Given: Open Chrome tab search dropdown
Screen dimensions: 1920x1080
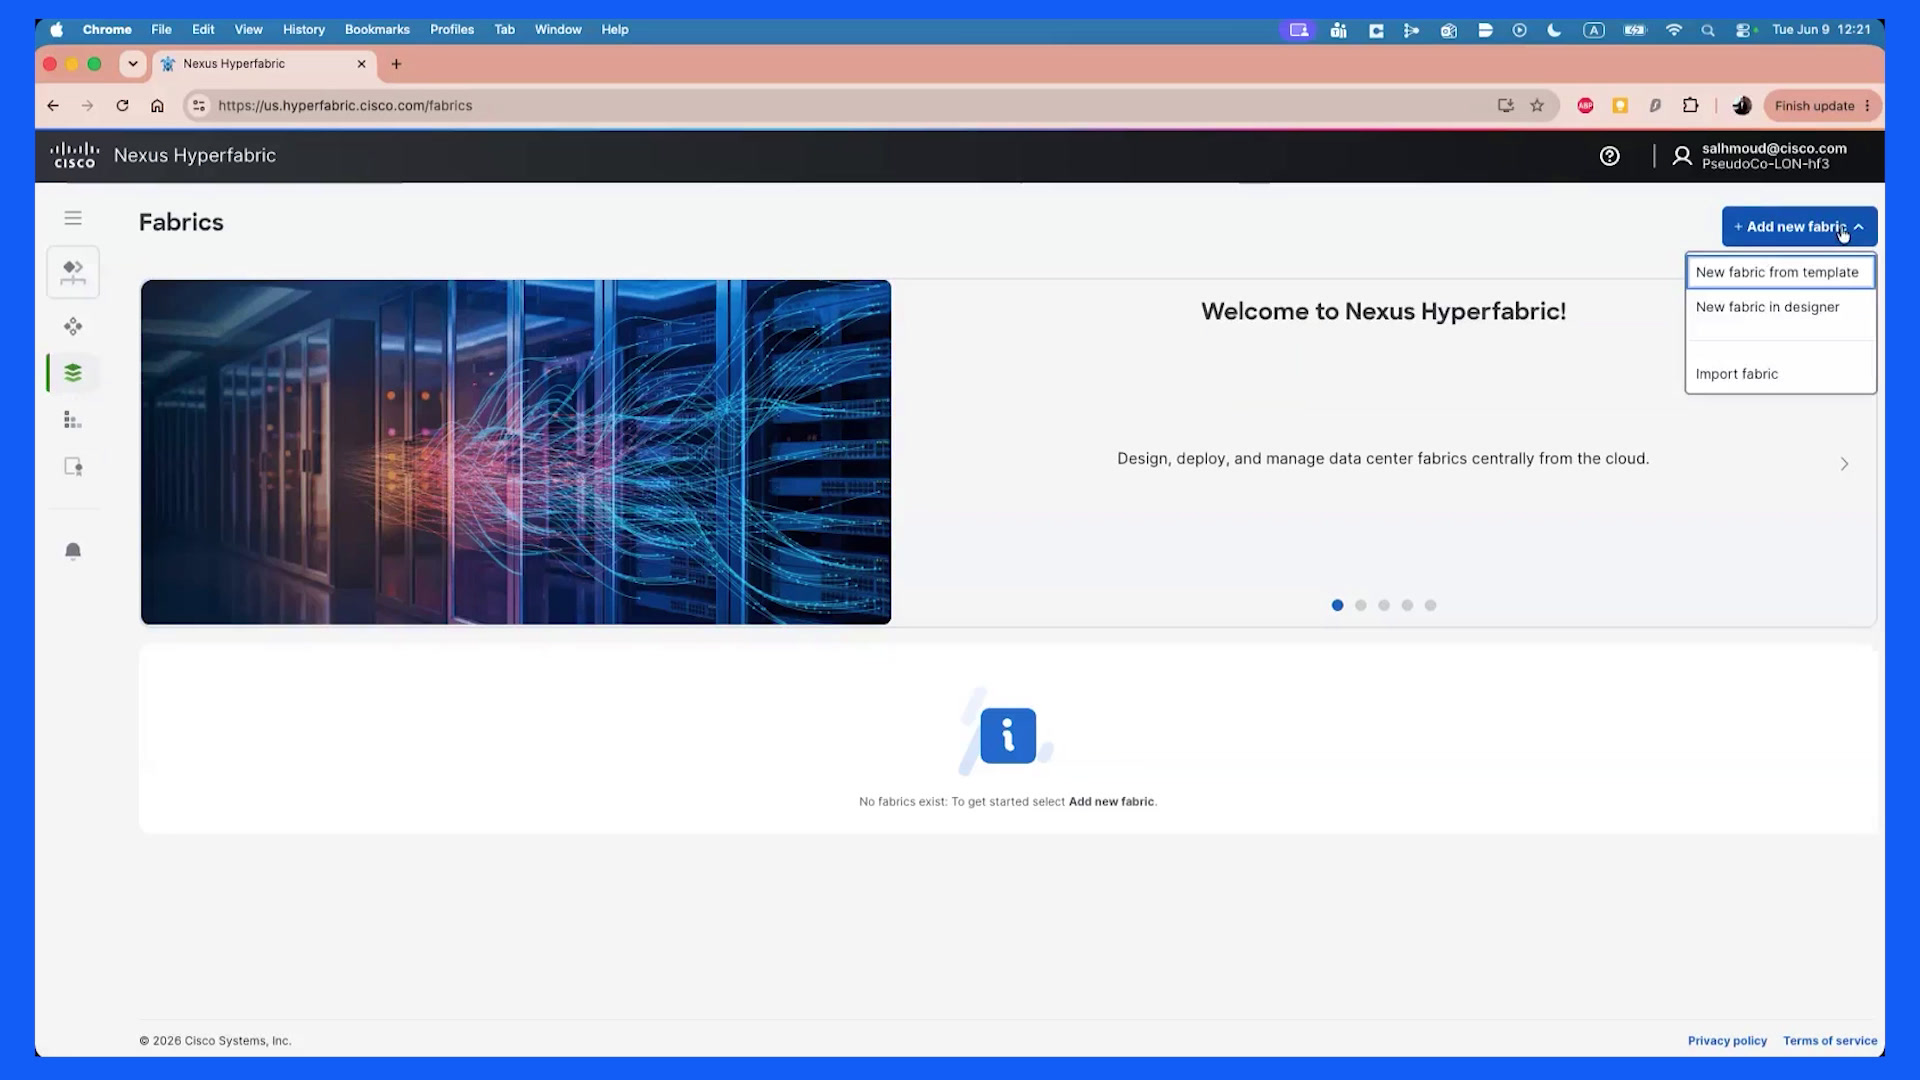Looking at the screenshot, I should coord(132,64).
